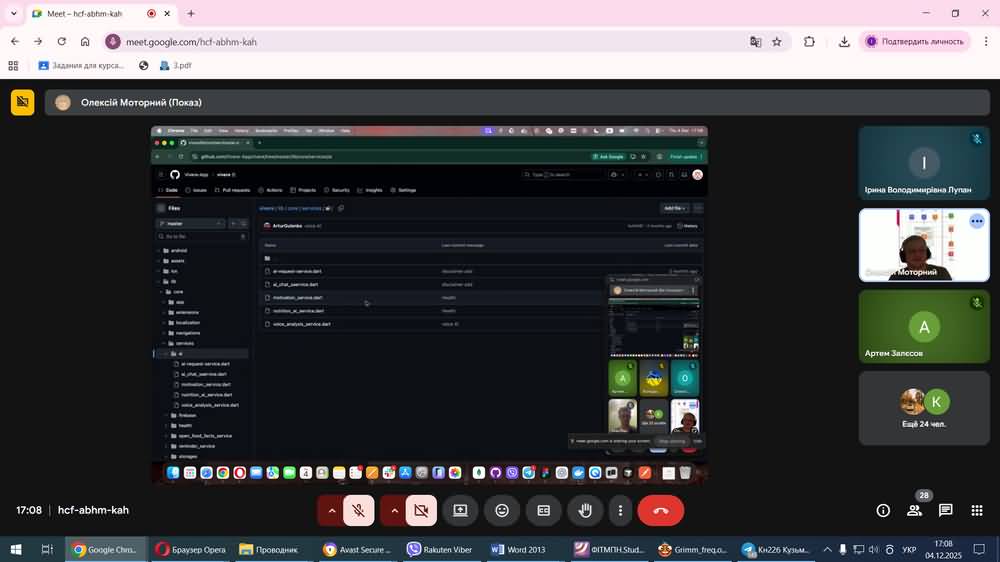Screen dimensions: 1000x562
Task: Toggle closed captions in the call
Action: click(543, 510)
